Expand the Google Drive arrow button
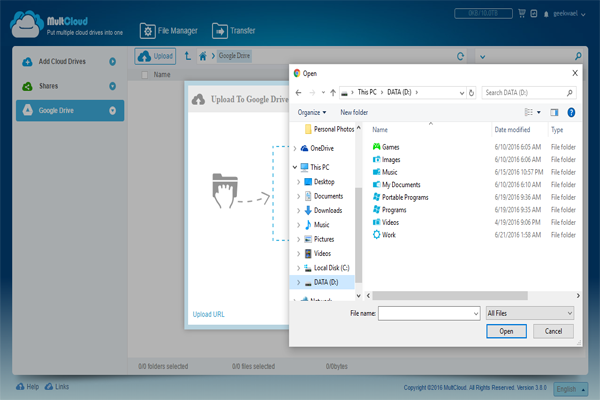 [112, 111]
